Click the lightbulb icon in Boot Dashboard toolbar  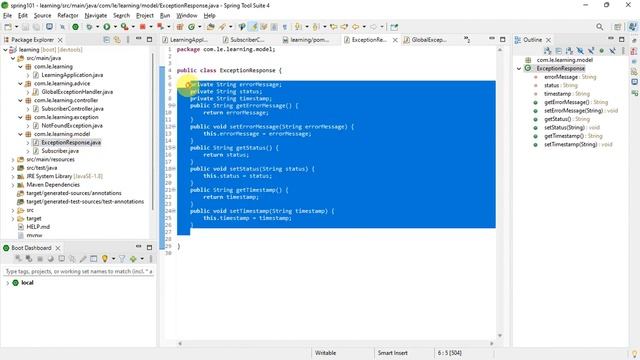[105, 259]
